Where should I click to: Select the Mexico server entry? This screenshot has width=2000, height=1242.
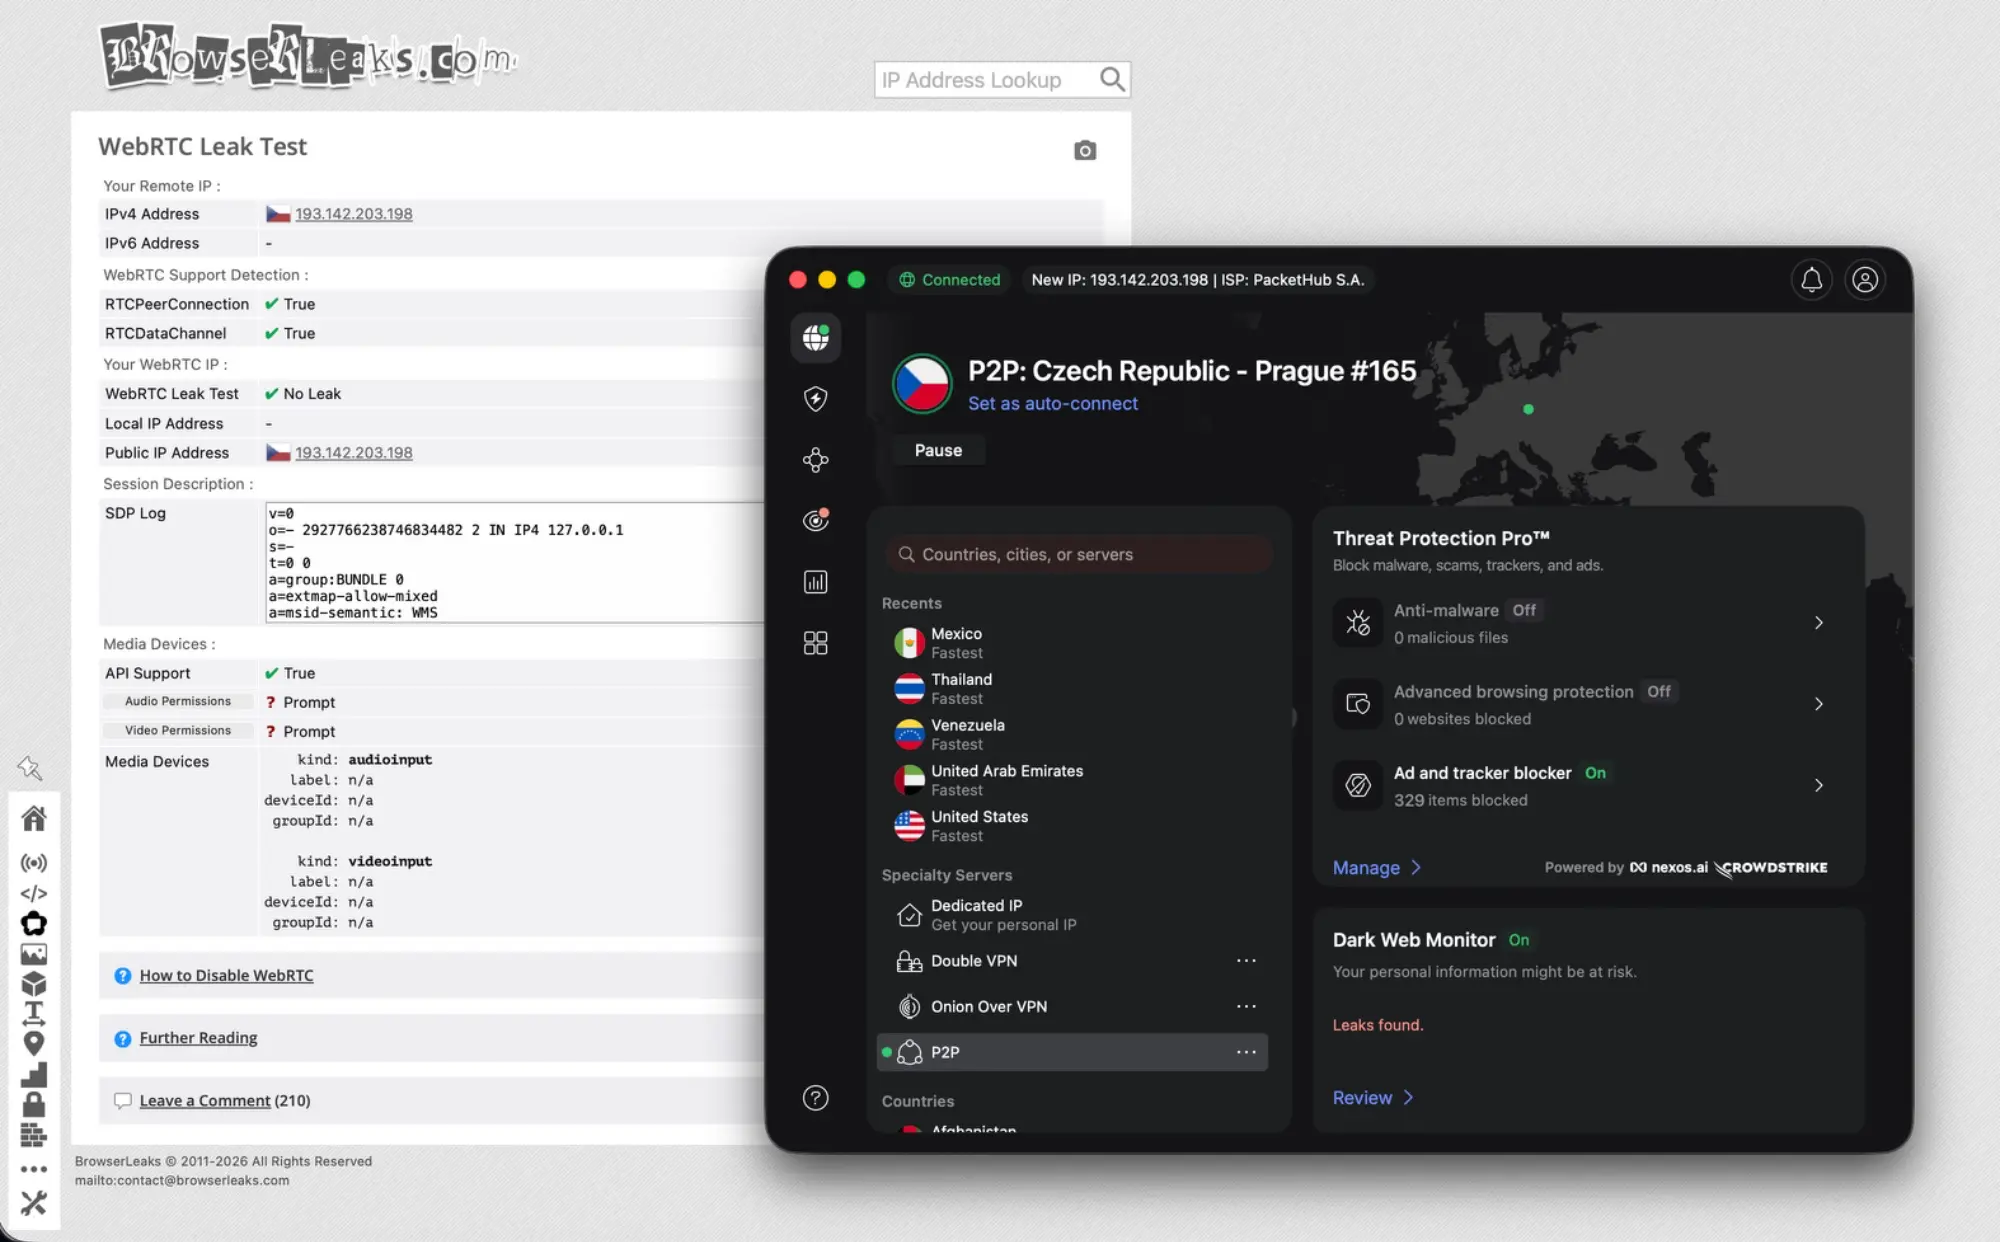pyautogui.click(x=956, y=641)
